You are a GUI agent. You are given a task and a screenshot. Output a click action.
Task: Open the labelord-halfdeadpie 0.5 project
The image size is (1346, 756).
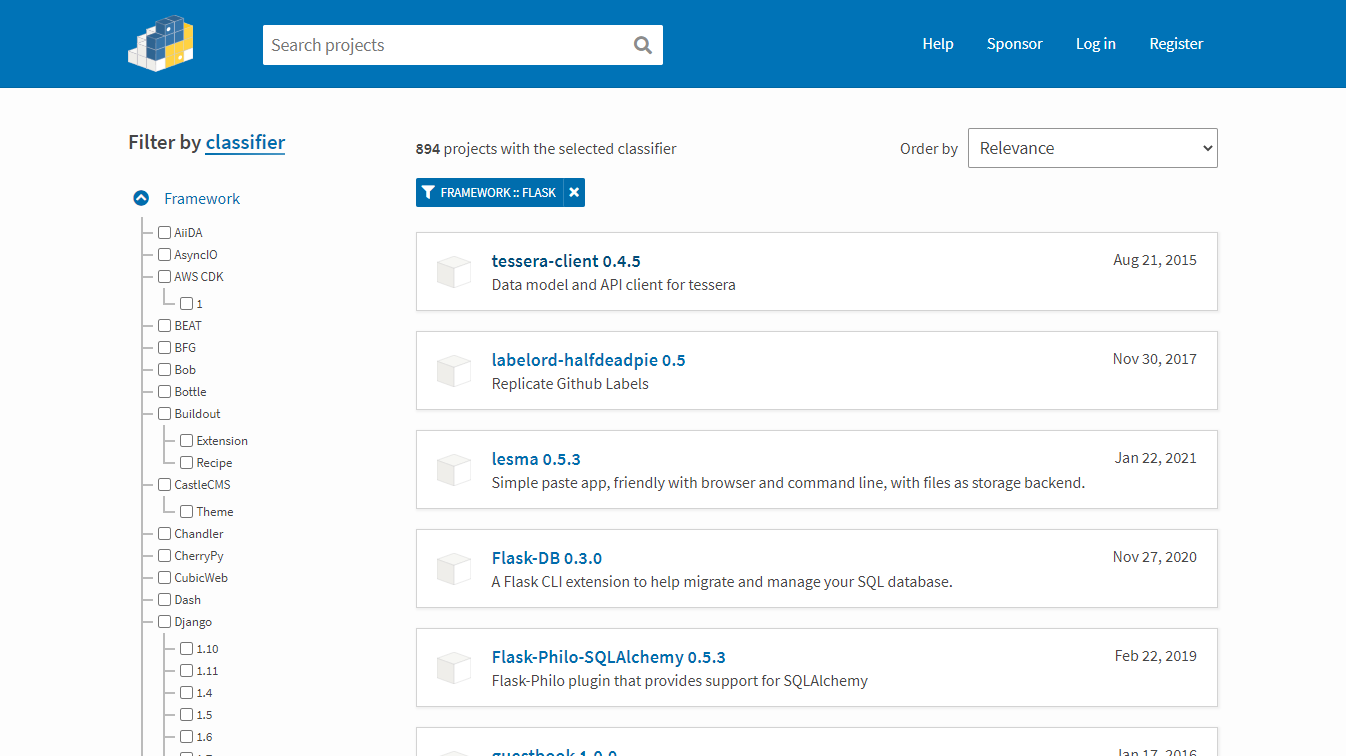point(588,360)
